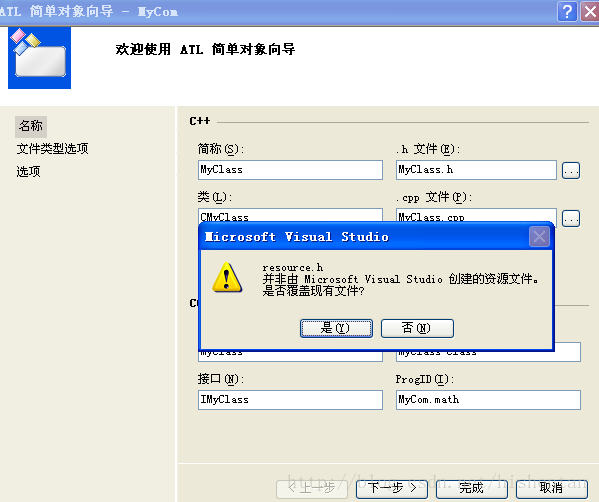Go to the 选项 wizard page

coord(28,172)
